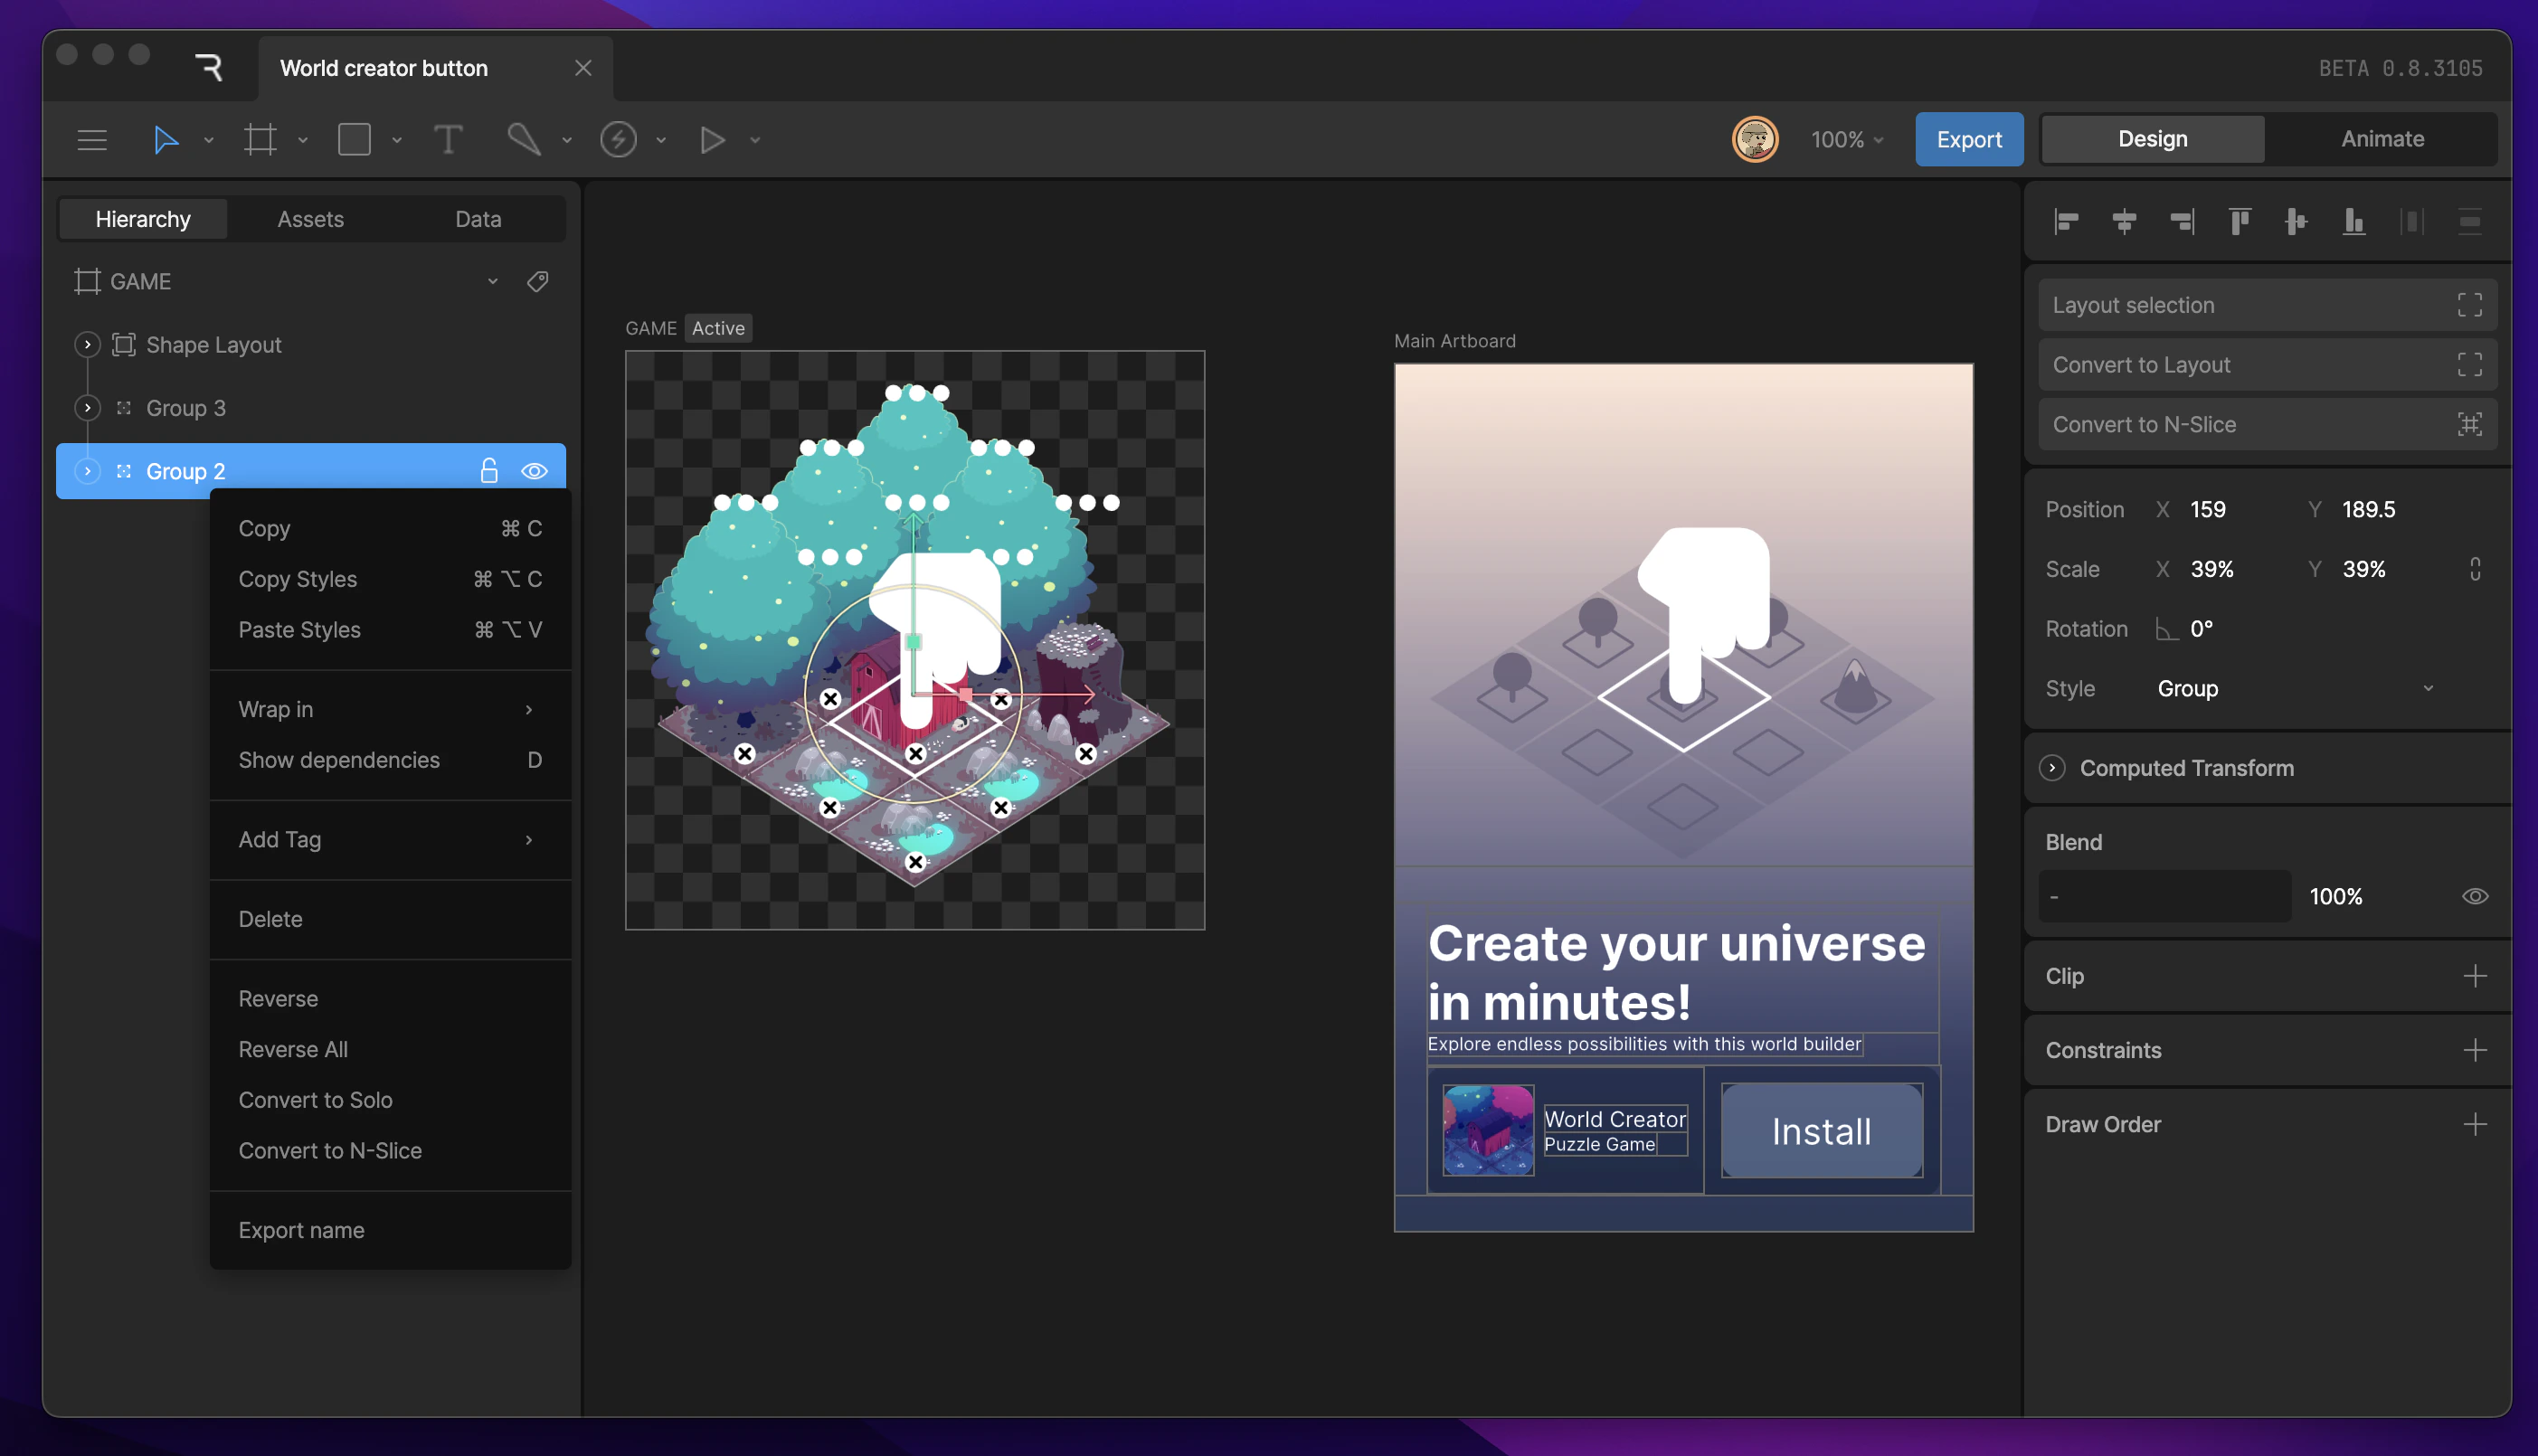The image size is (2538, 1456).
Task: Switch to the Assets tab
Action: 310,219
